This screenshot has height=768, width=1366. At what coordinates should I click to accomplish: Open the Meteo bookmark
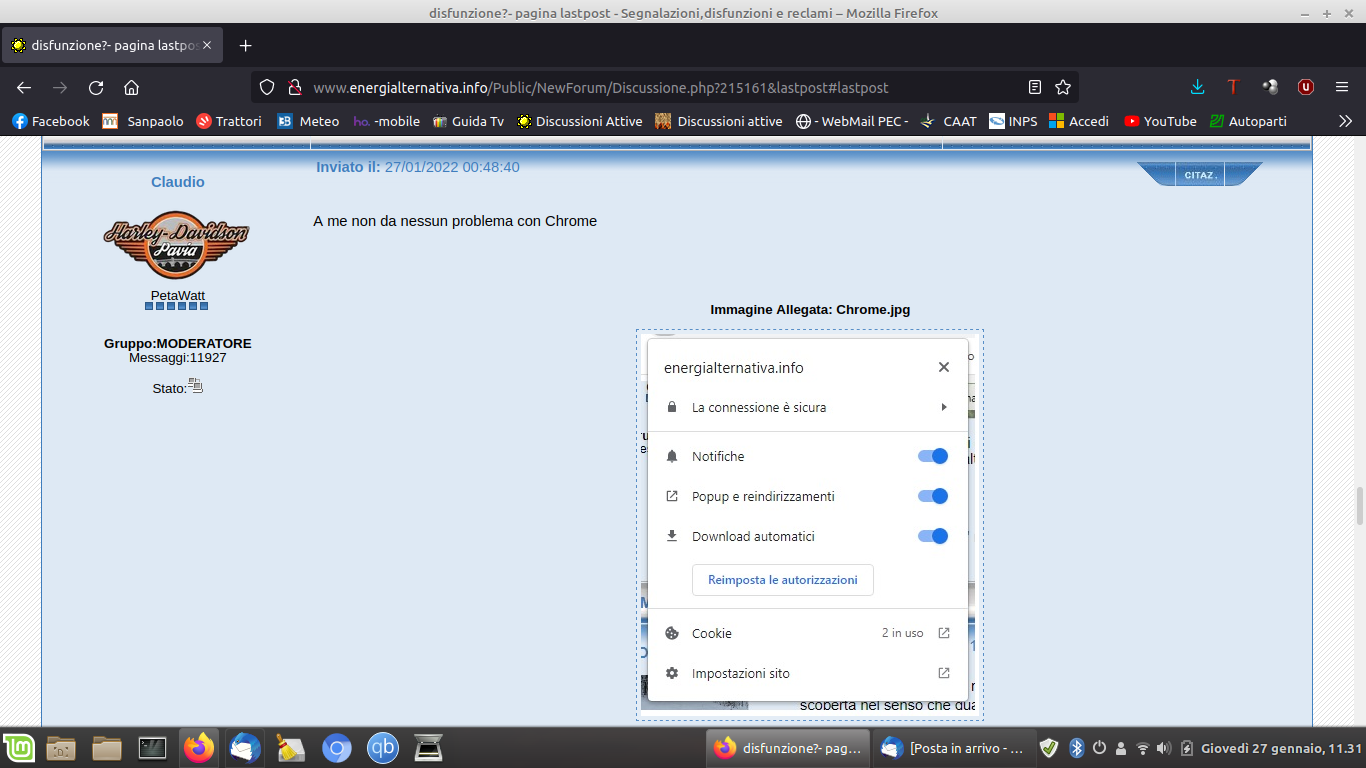point(308,121)
